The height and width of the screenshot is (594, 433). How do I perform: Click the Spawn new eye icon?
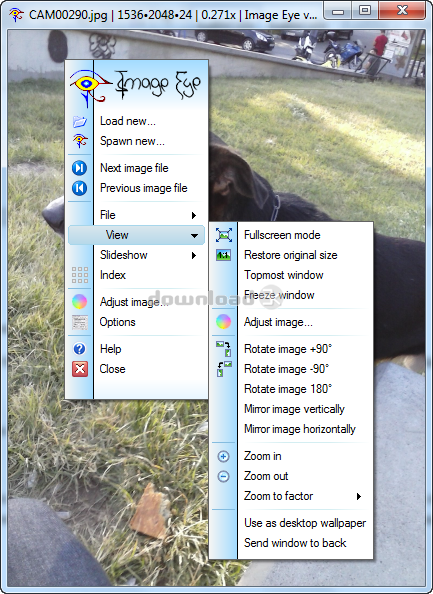[80, 141]
